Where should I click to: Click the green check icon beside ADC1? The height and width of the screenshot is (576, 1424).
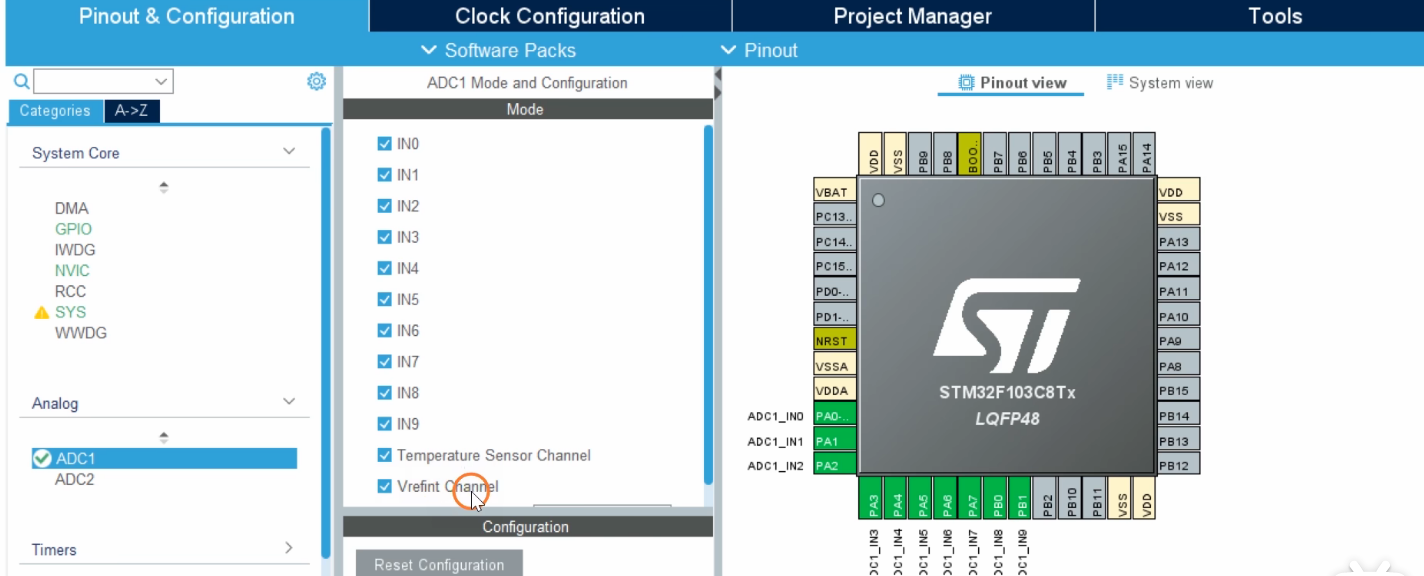42,458
